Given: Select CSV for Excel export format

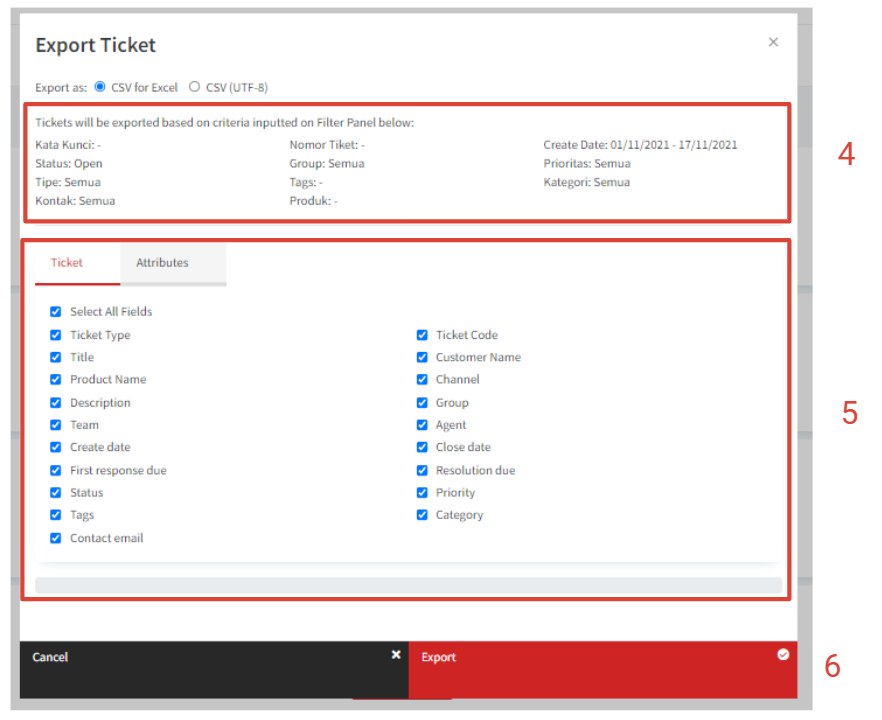Looking at the screenshot, I should (100, 87).
